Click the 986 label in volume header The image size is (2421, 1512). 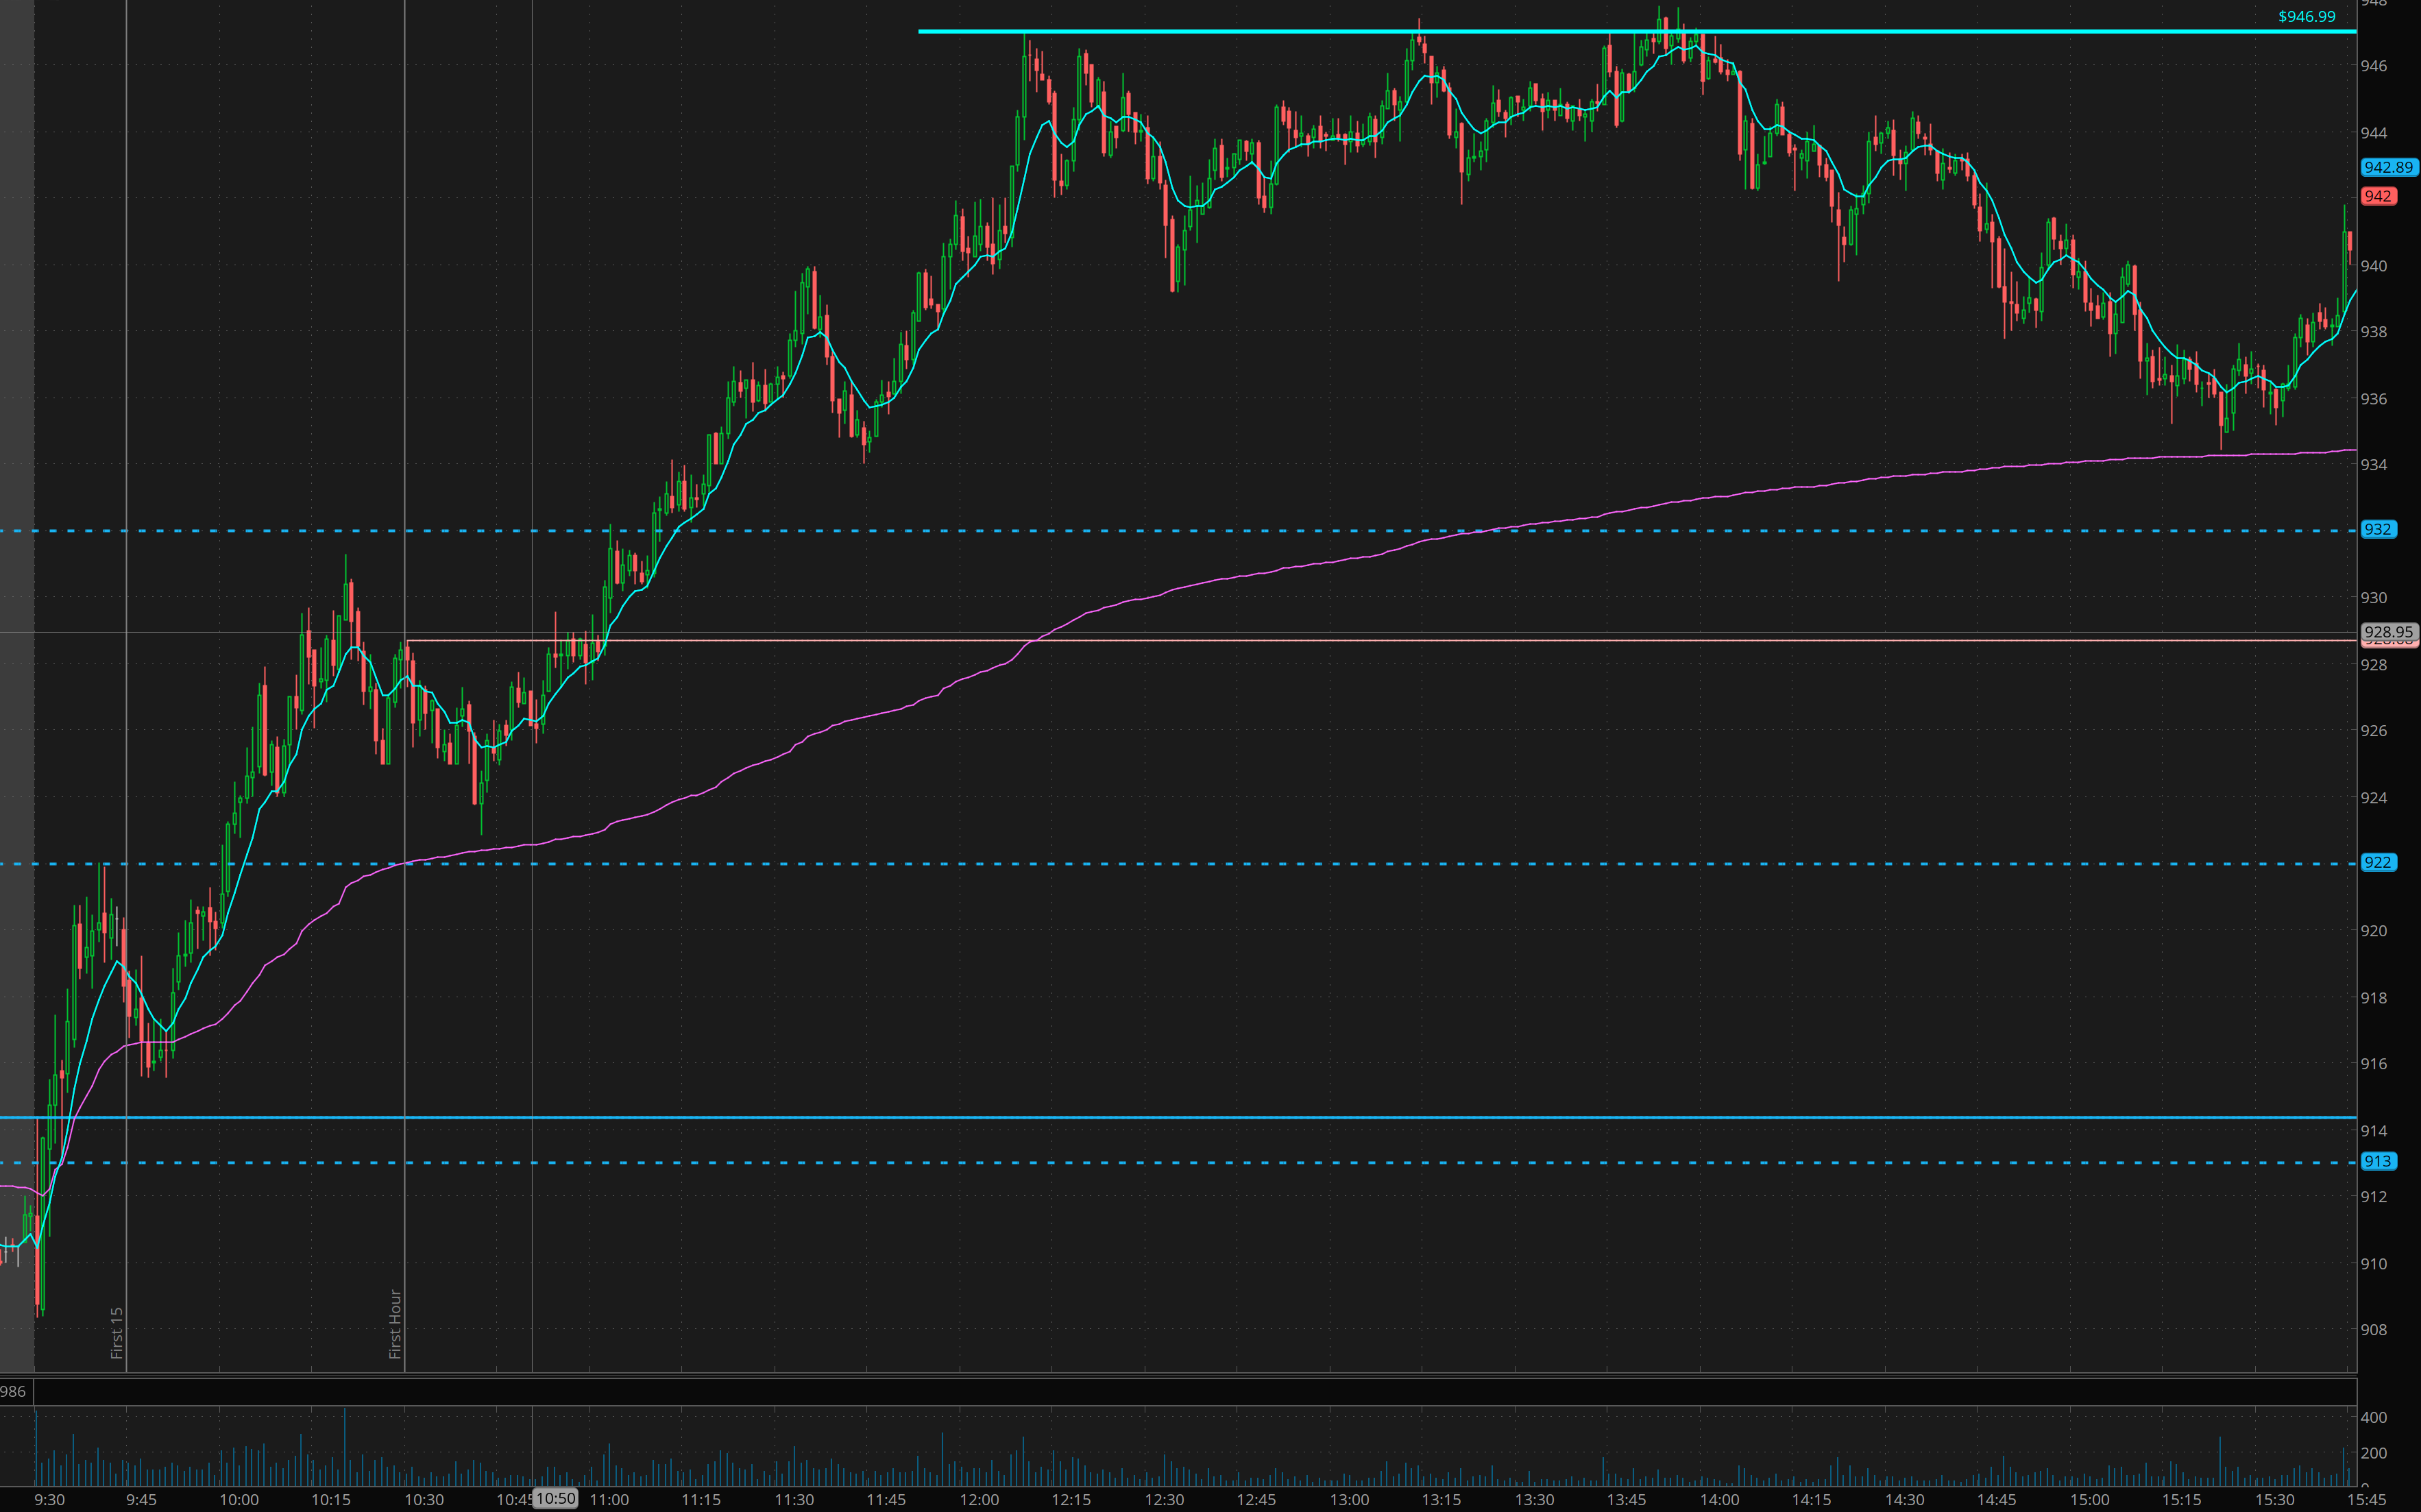[13, 1391]
